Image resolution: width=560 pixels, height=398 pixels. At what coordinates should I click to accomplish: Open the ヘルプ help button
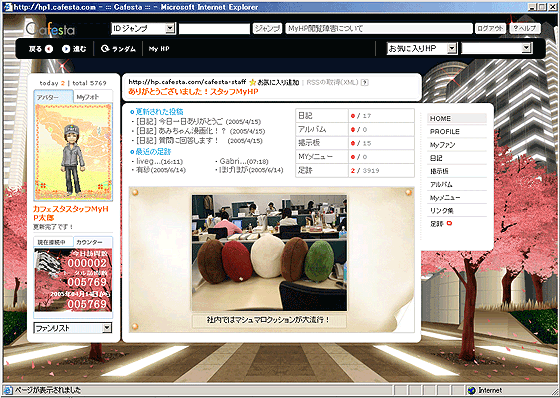pyautogui.click(x=525, y=28)
